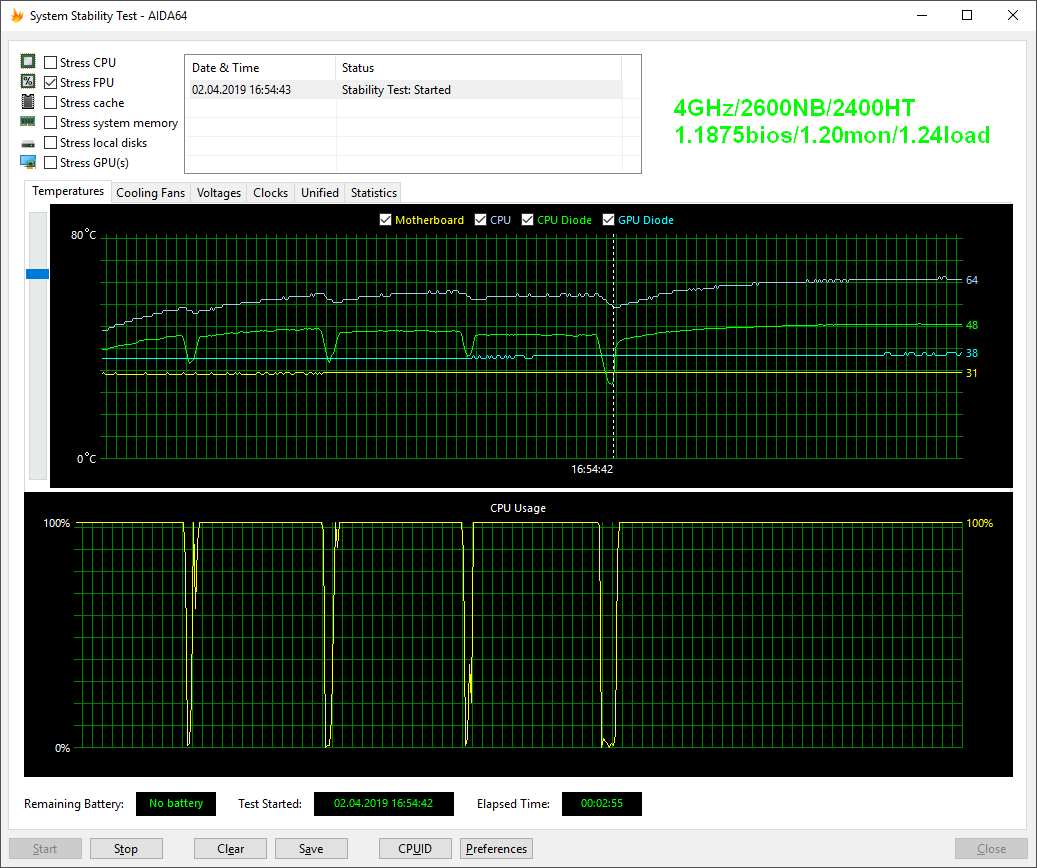Screen dimensions: 1037x868
Task: Click the 16:54:42 marker in temperature graph
Action: (592, 469)
